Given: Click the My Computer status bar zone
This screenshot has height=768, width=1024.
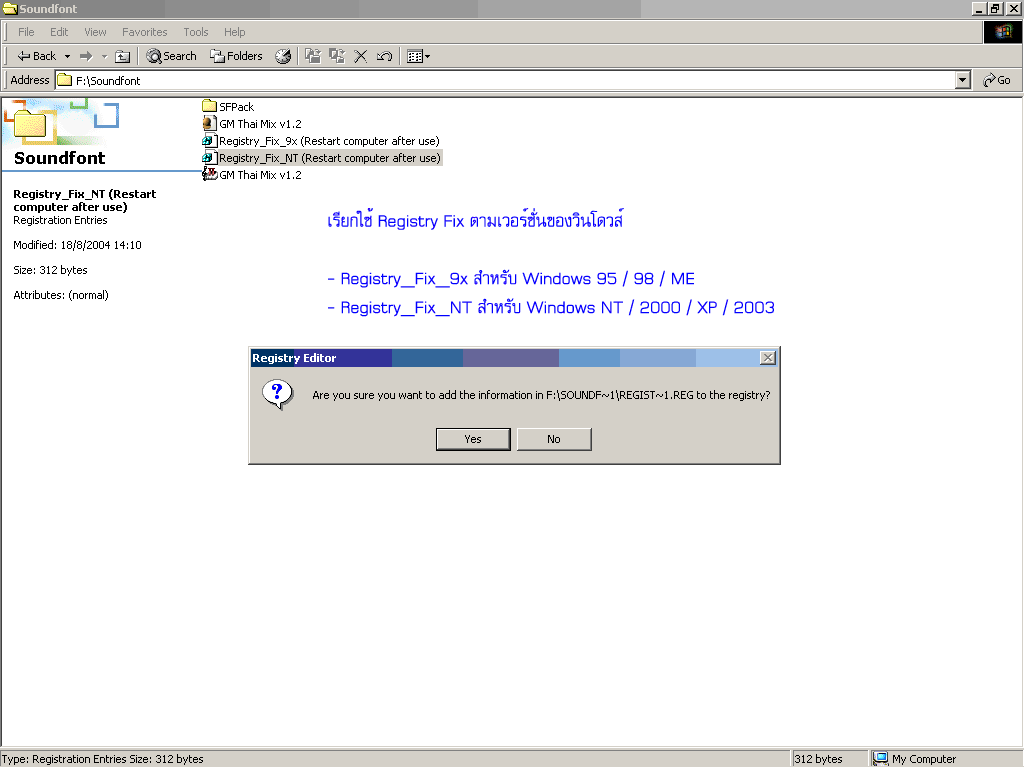Looking at the screenshot, I should pos(946,759).
